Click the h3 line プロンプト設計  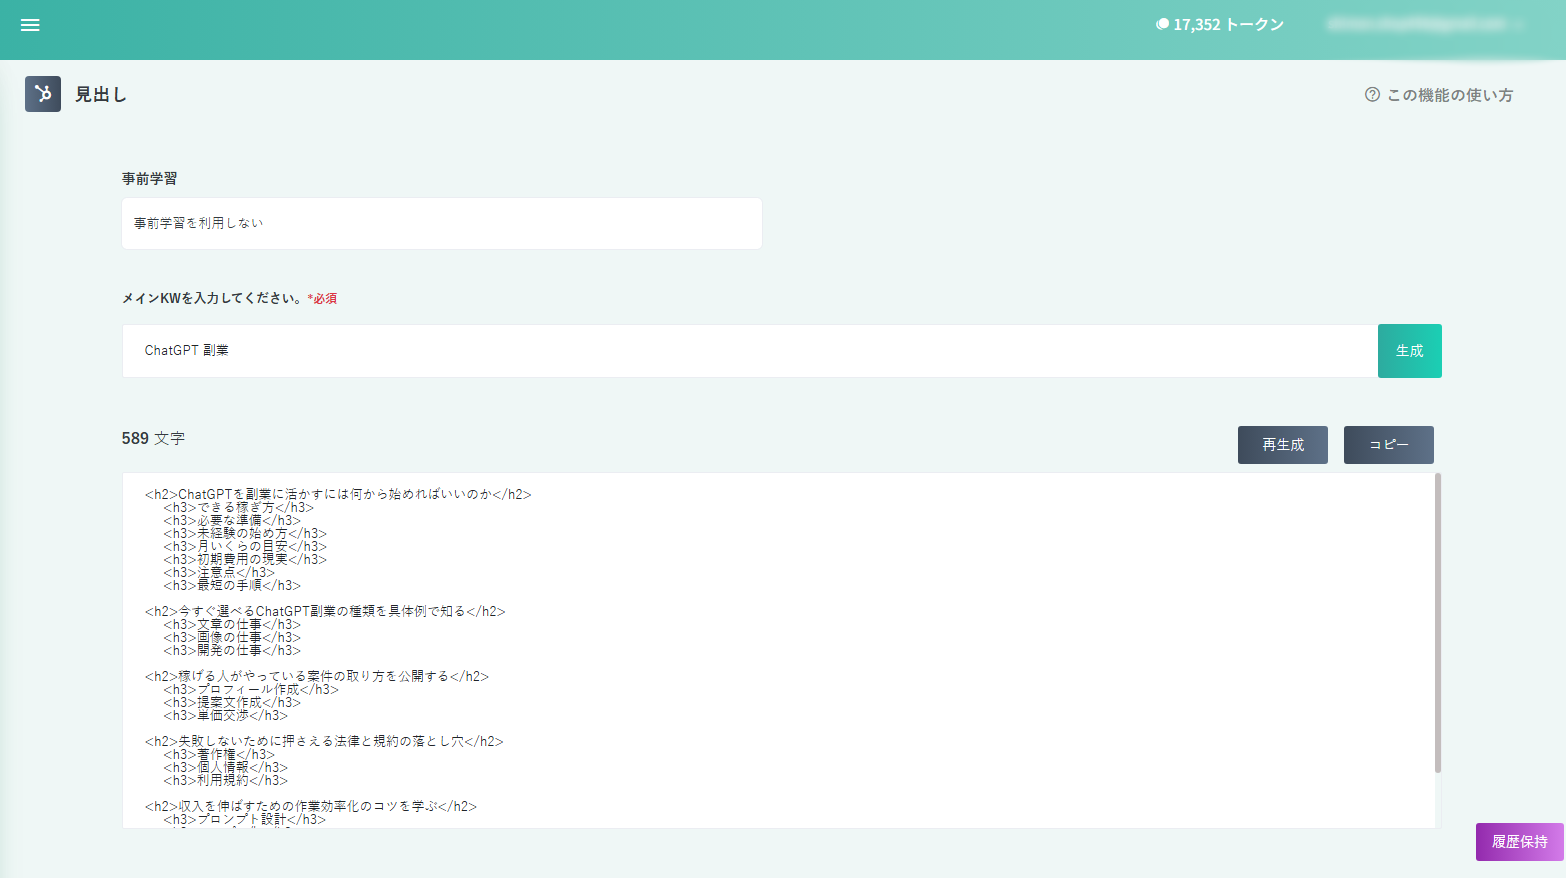pyautogui.click(x=245, y=819)
